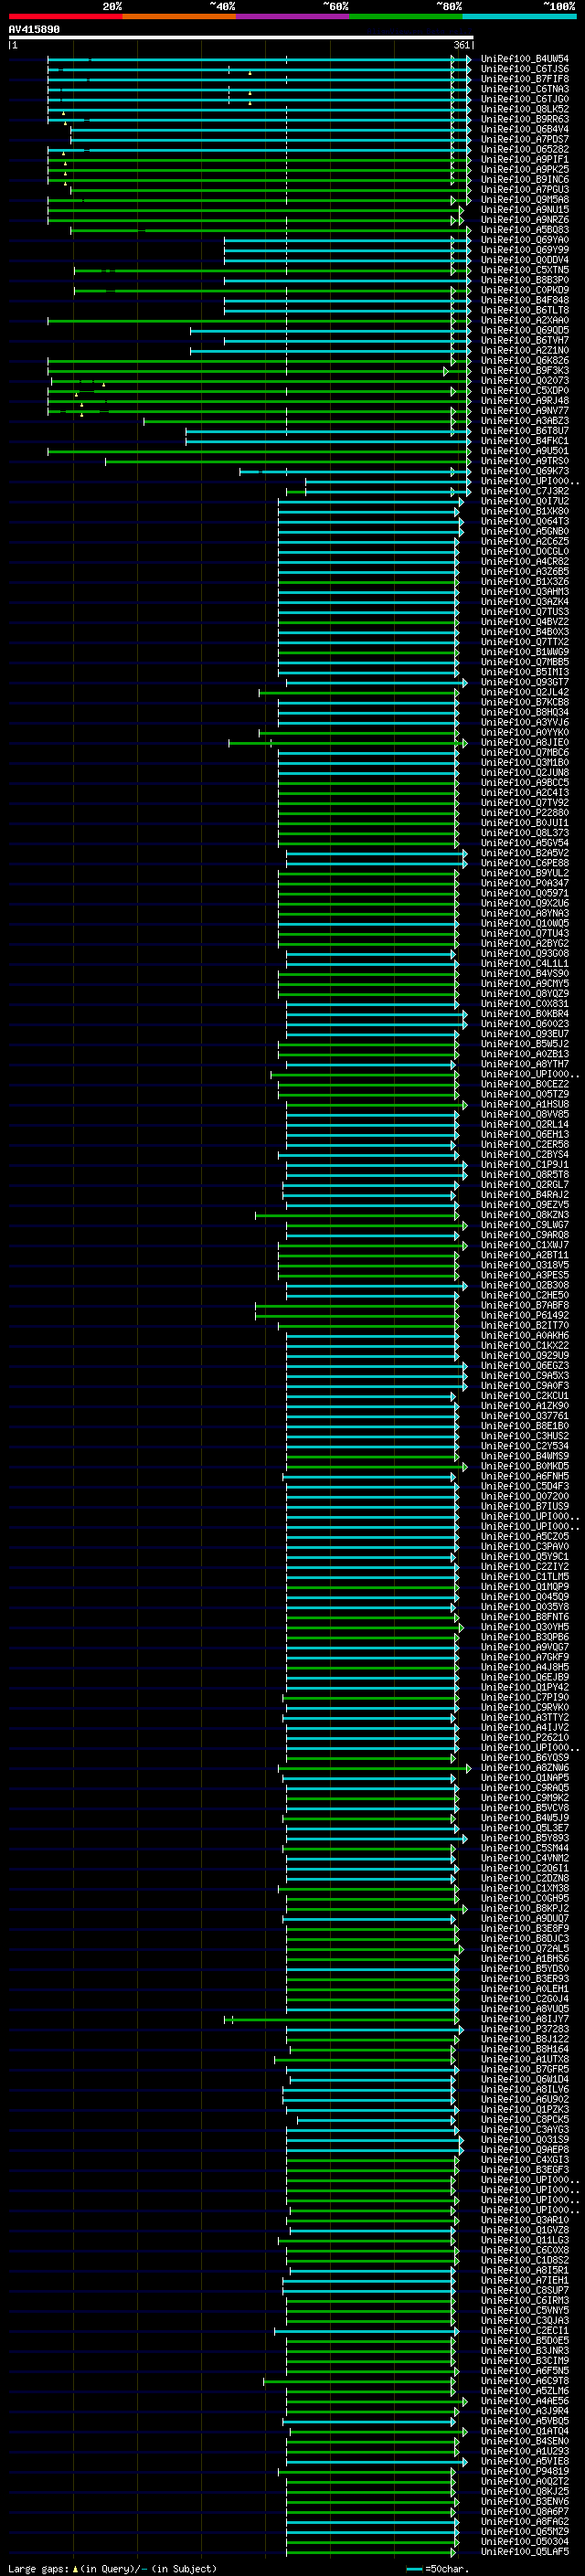585x2576 pixels.
Task: Open hit UniRef100_Q6K826
Action: (x=525, y=361)
